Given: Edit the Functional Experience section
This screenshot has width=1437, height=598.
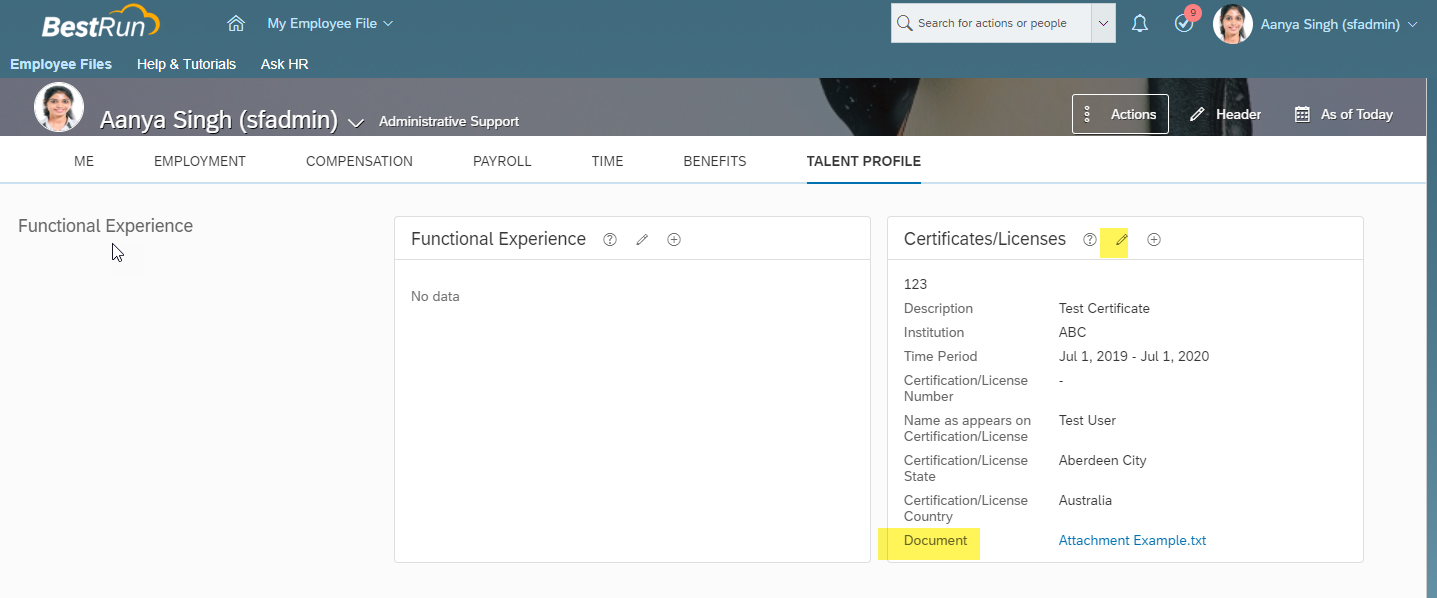Looking at the screenshot, I should pyautogui.click(x=642, y=239).
